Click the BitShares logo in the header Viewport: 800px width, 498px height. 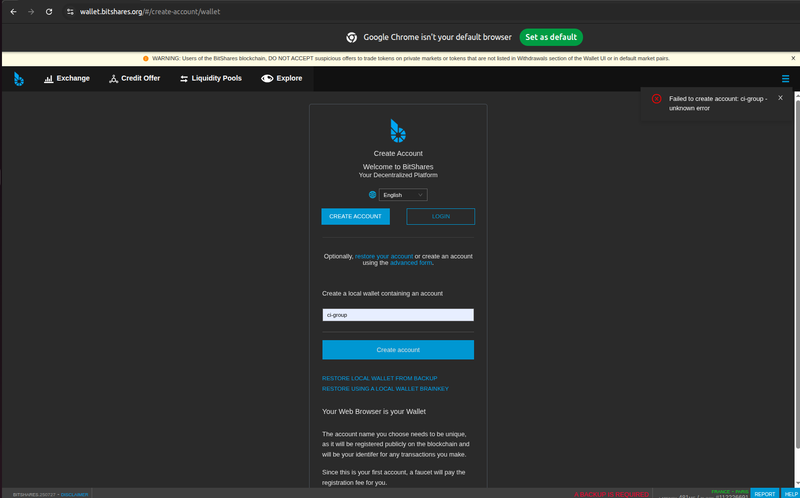coord(19,79)
